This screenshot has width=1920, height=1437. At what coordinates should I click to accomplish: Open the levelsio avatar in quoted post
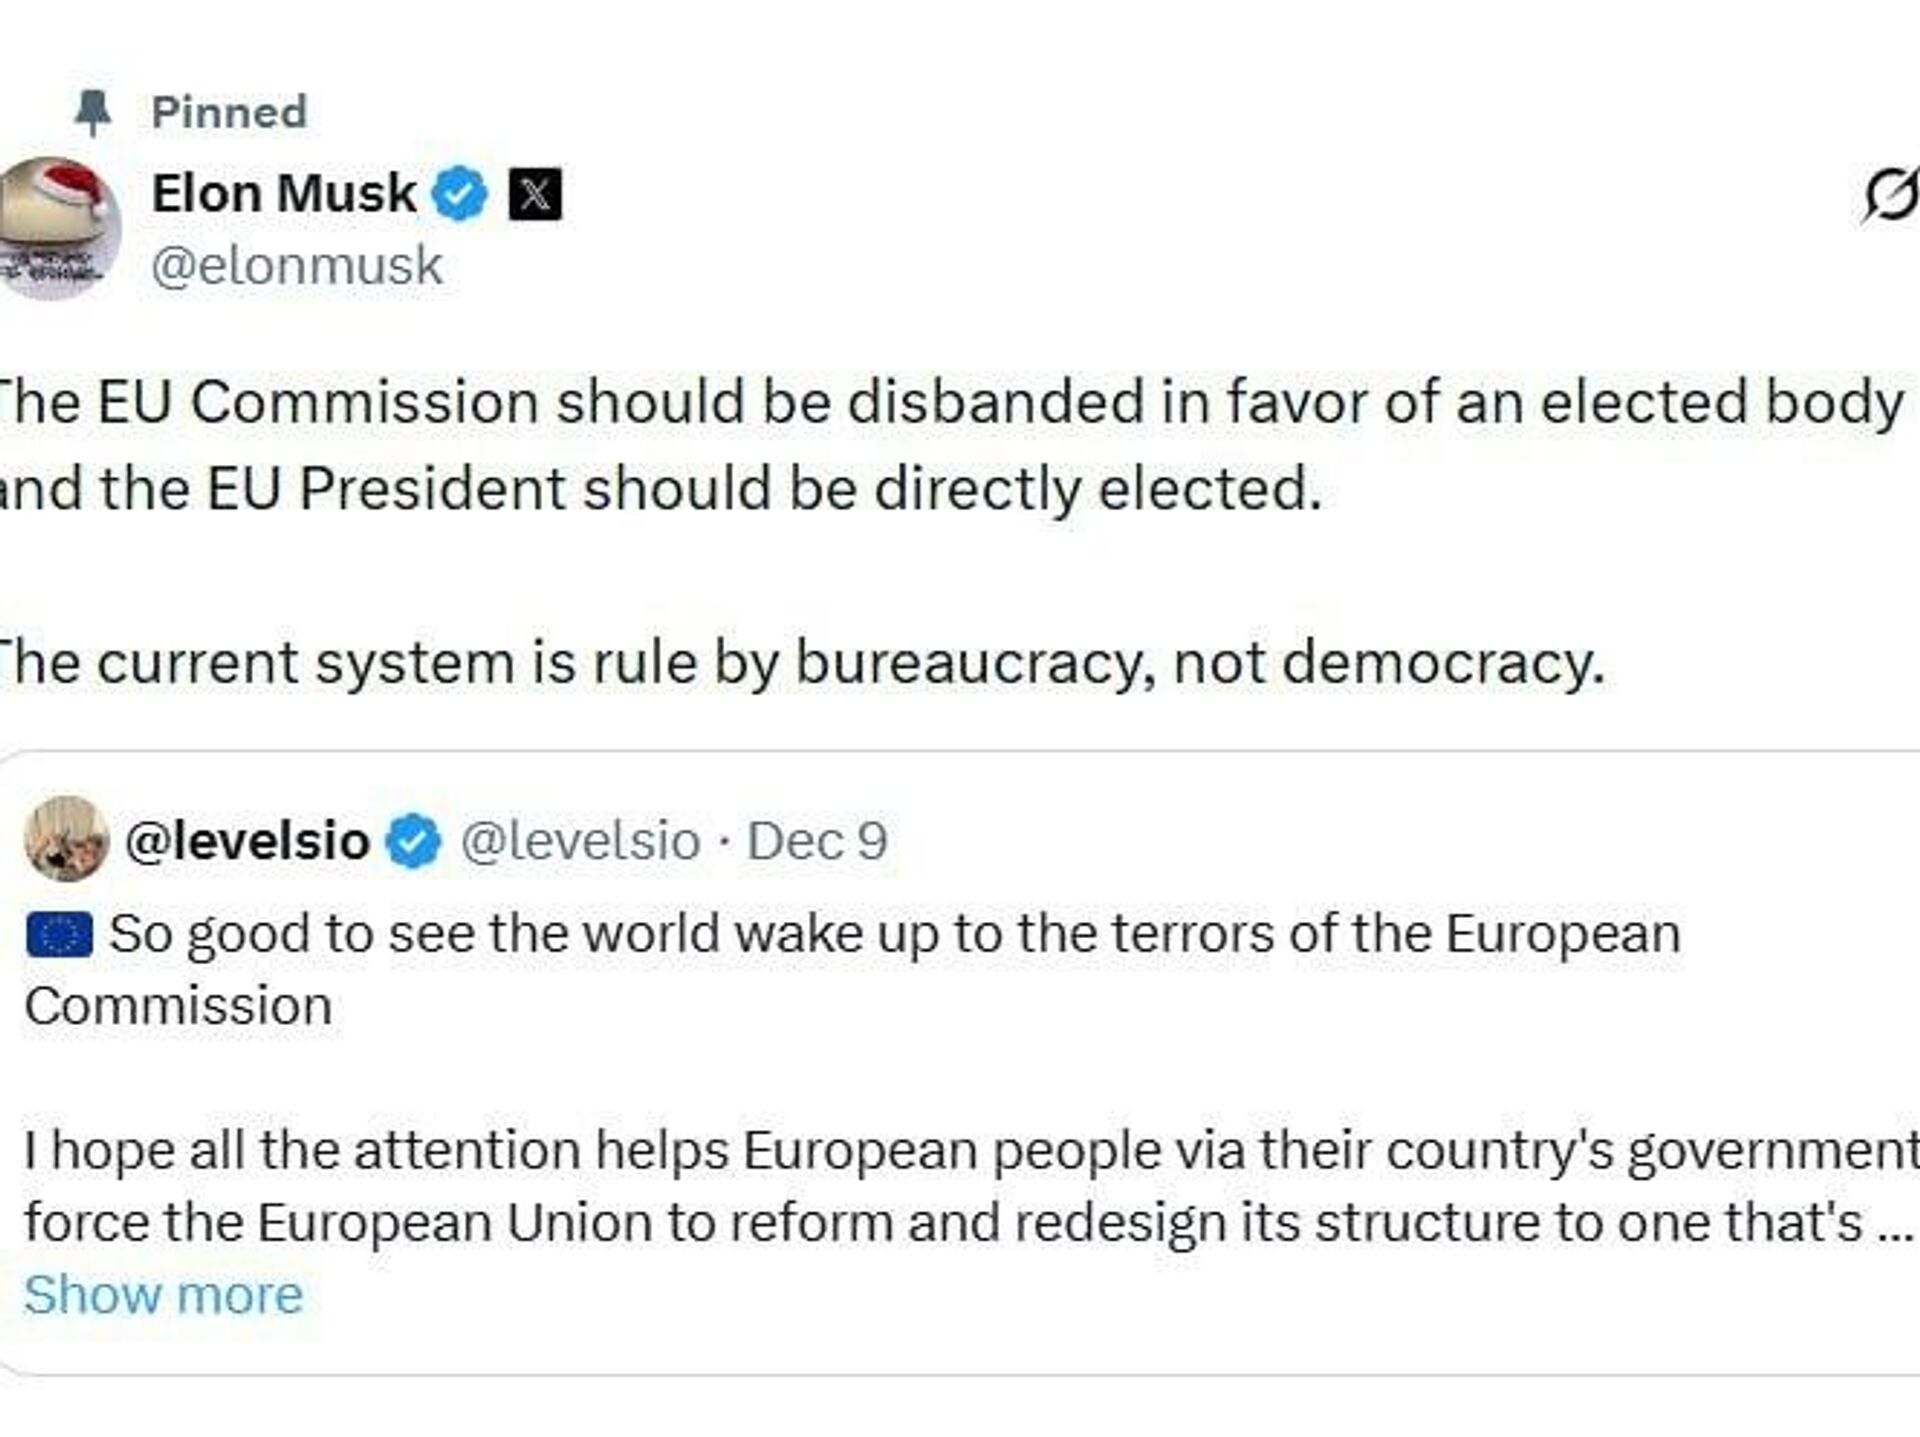[x=66, y=839]
